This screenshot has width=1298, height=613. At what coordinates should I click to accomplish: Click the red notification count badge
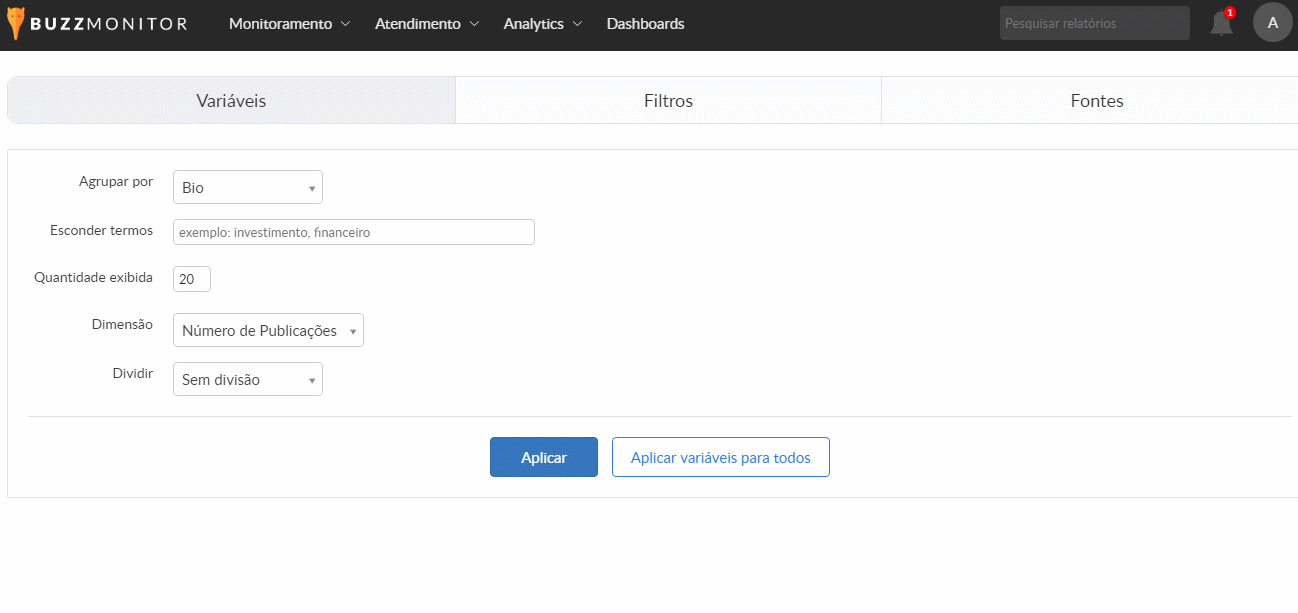coord(1229,13)
